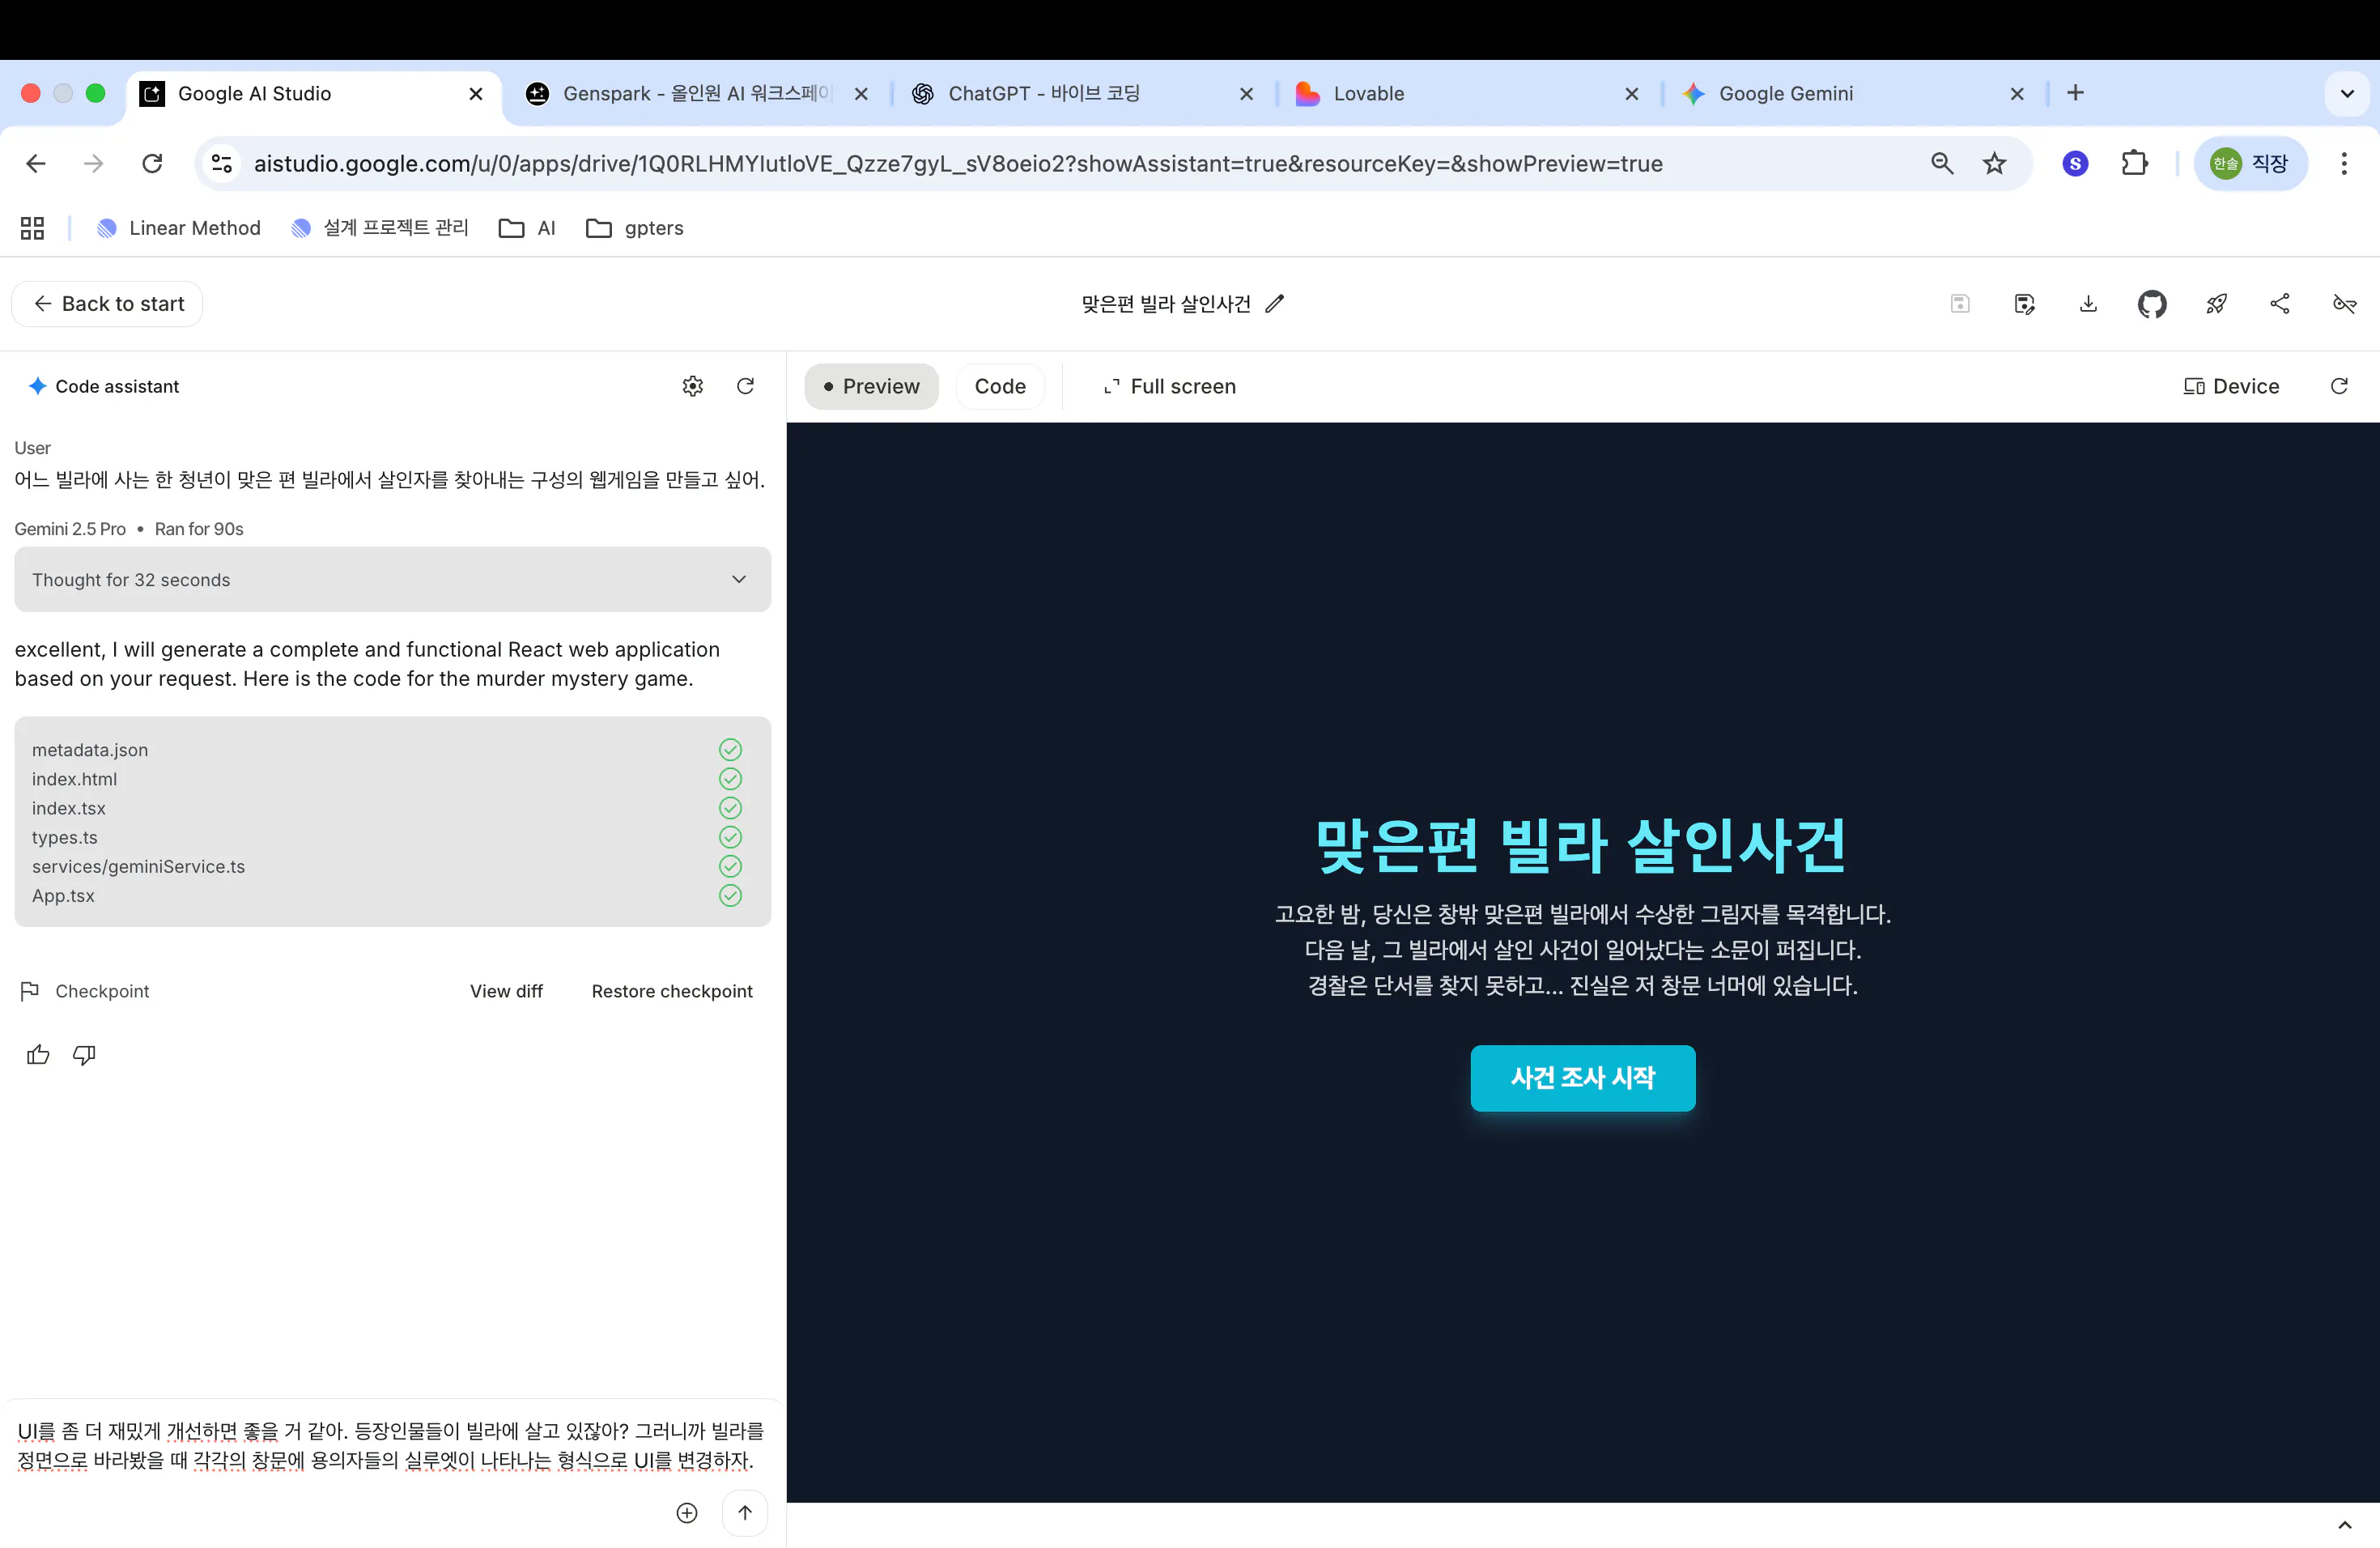Send prompt with up-arrow button
This screenshot has width=2380, height=1548.
coord(744,1513)
